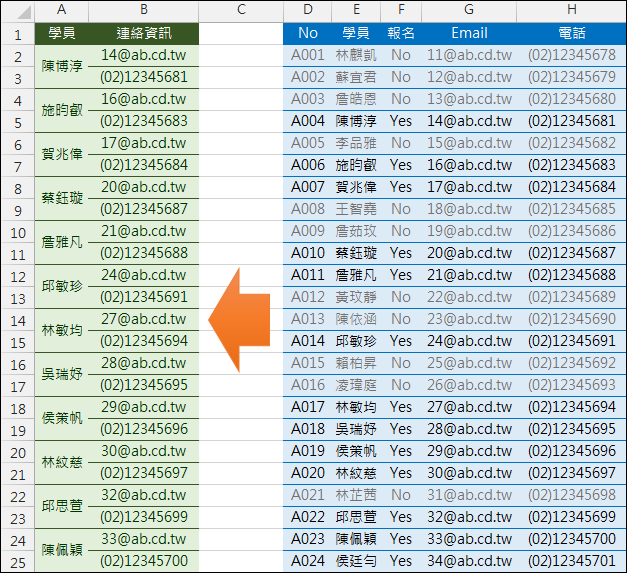Screen dimensions: 627x573
Task: Click merged cell 詹雅凡 in column A
Action: click(62, 242)
